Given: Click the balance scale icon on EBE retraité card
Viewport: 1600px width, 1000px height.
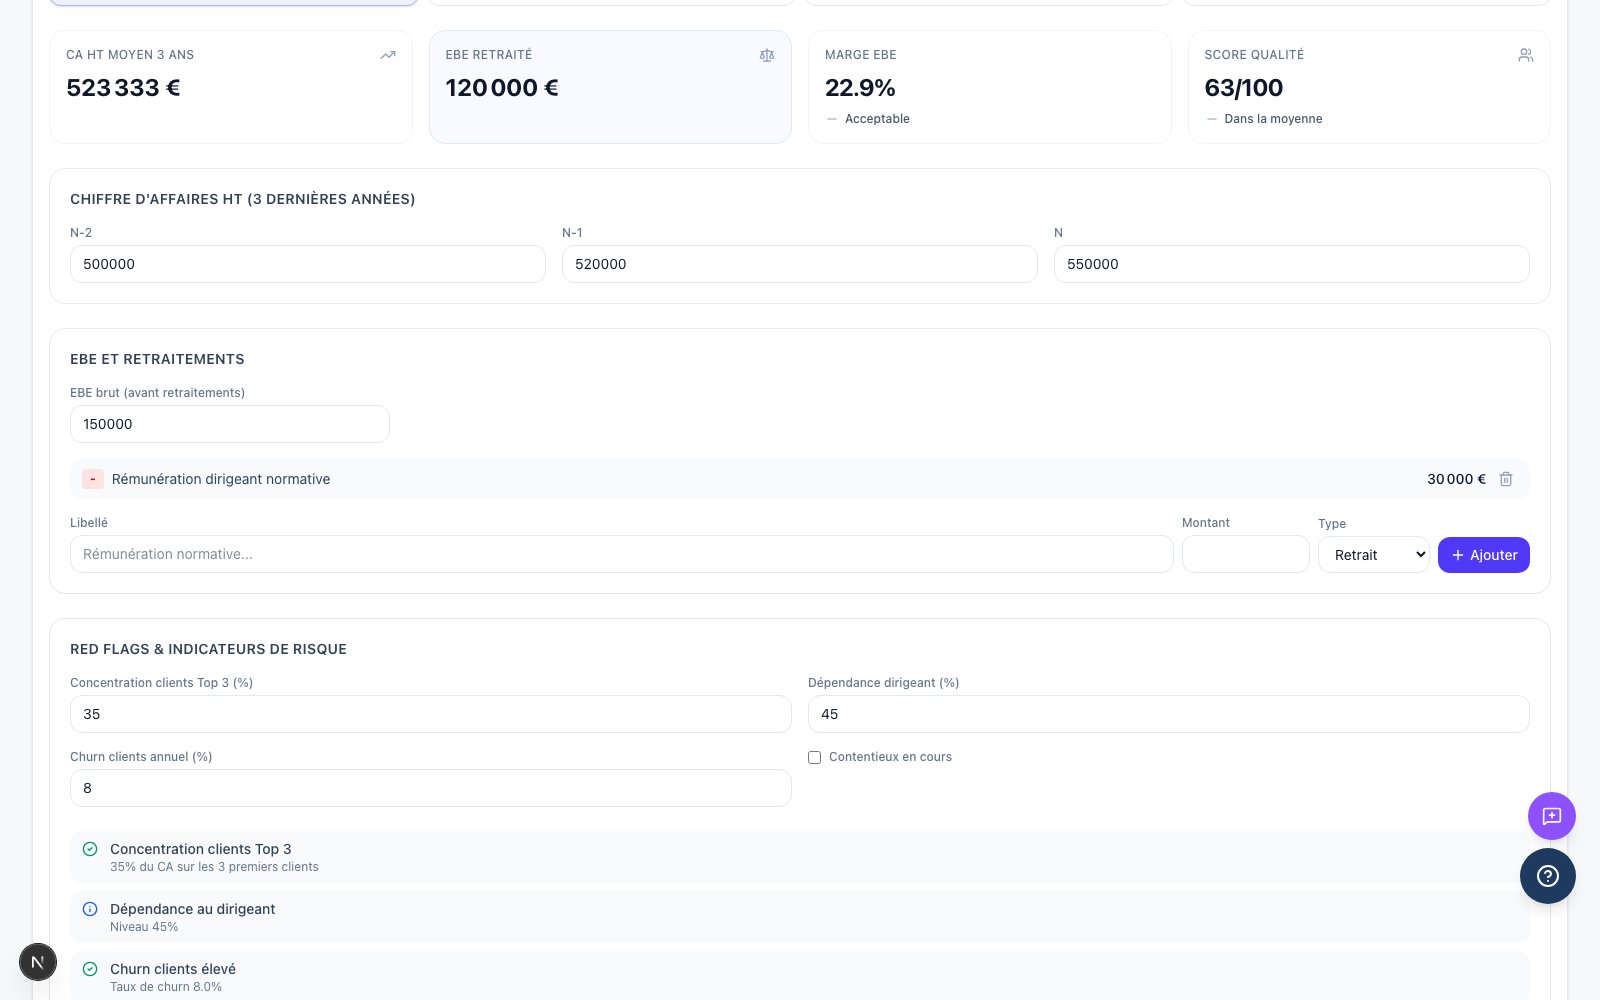Looking at the screenshot, I should tap(767, 55).
